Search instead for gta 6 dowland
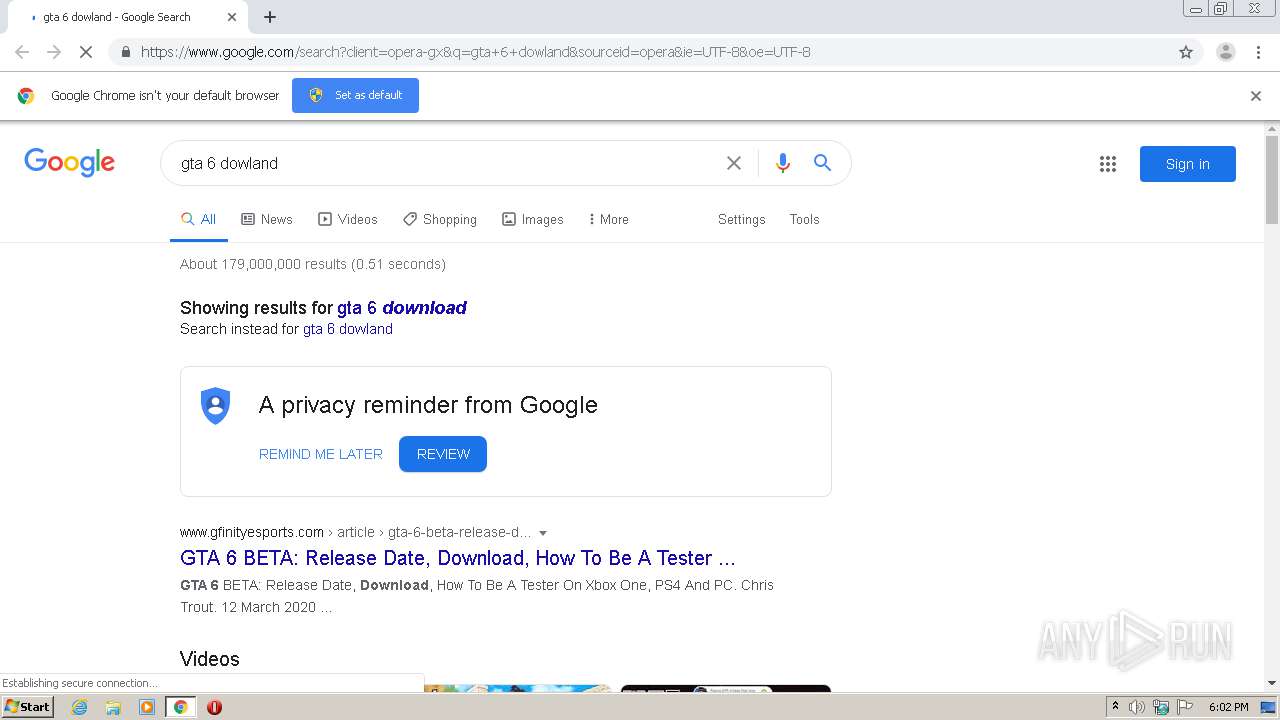 click(348, 329)
